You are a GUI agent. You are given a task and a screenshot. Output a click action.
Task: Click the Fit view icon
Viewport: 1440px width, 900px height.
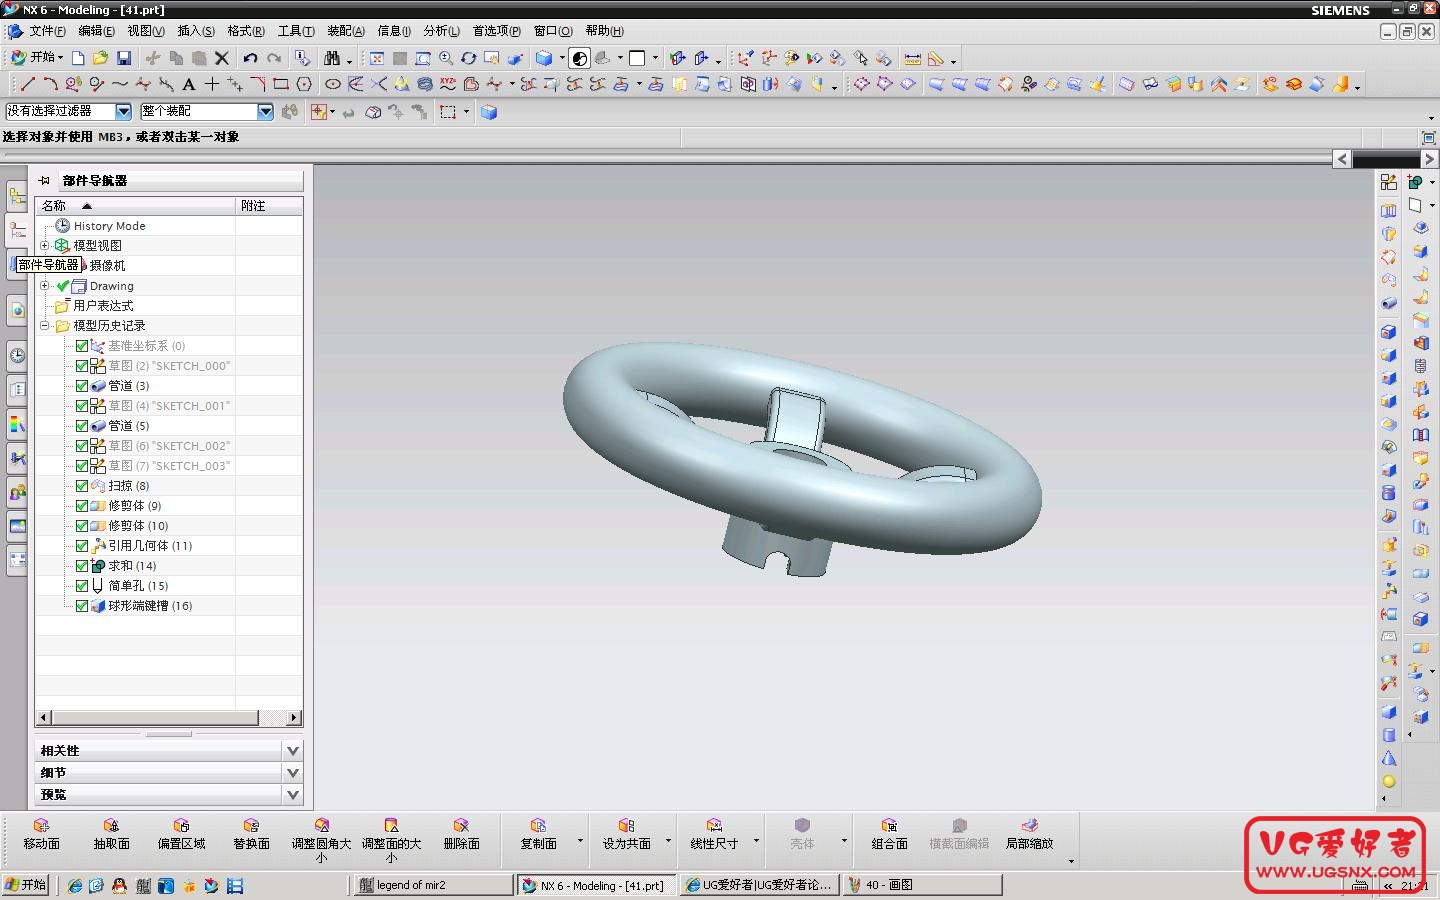377,58
